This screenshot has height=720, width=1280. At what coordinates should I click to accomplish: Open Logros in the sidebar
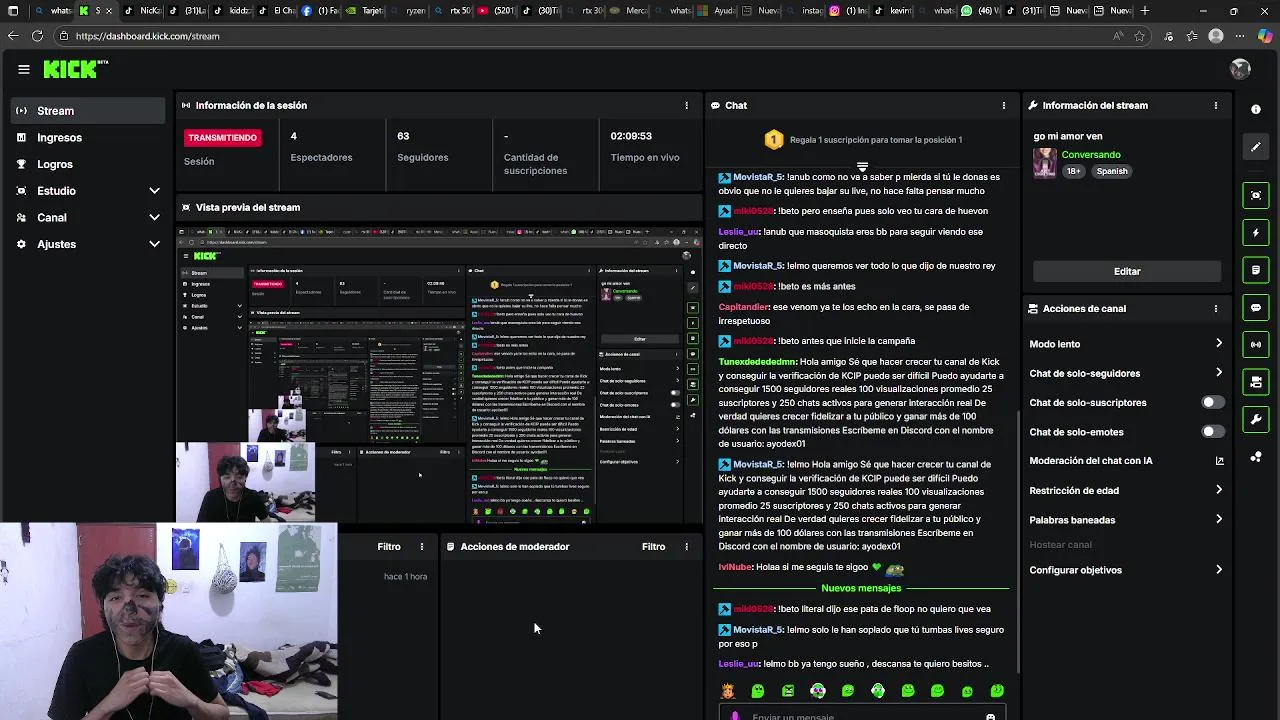tap(88, 164)
